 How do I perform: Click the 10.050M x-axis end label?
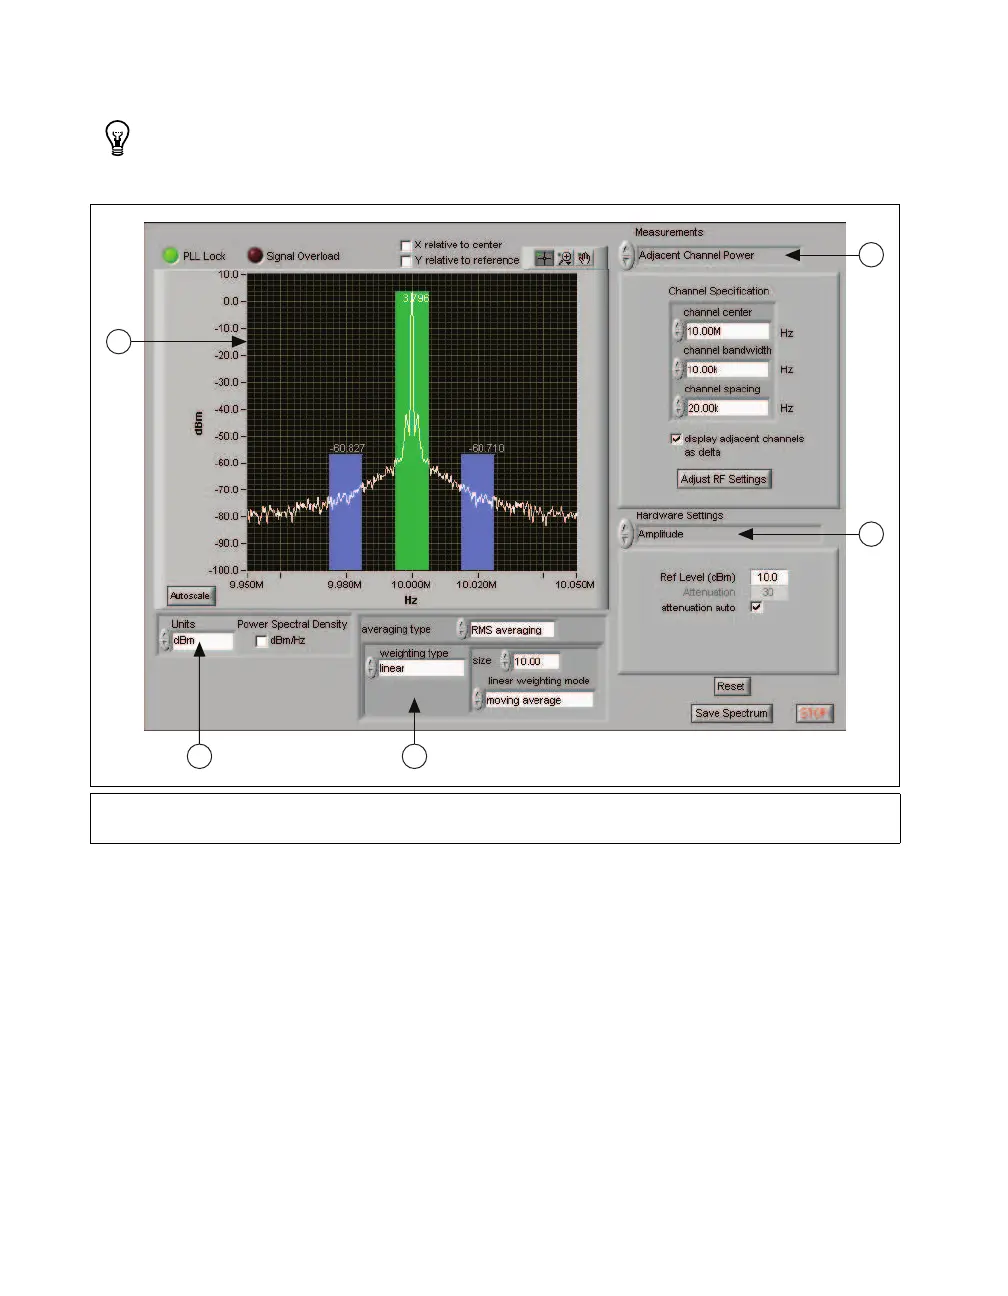click(576, 585)
